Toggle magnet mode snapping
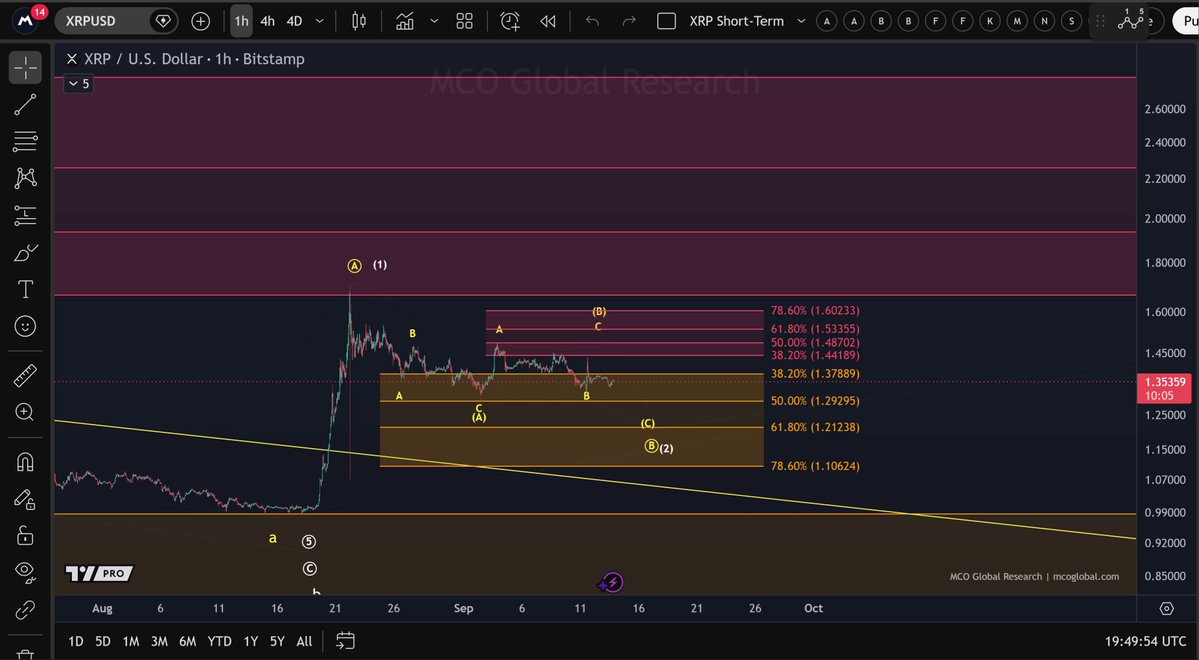This screenshot has width=1199, height=660. coord(24,462)
